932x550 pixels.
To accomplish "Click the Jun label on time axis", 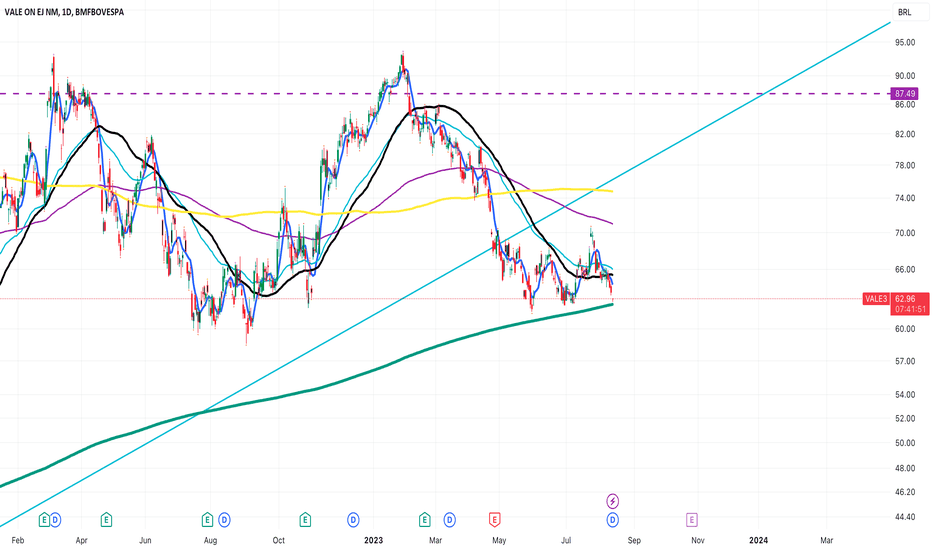I will point(145,540).
